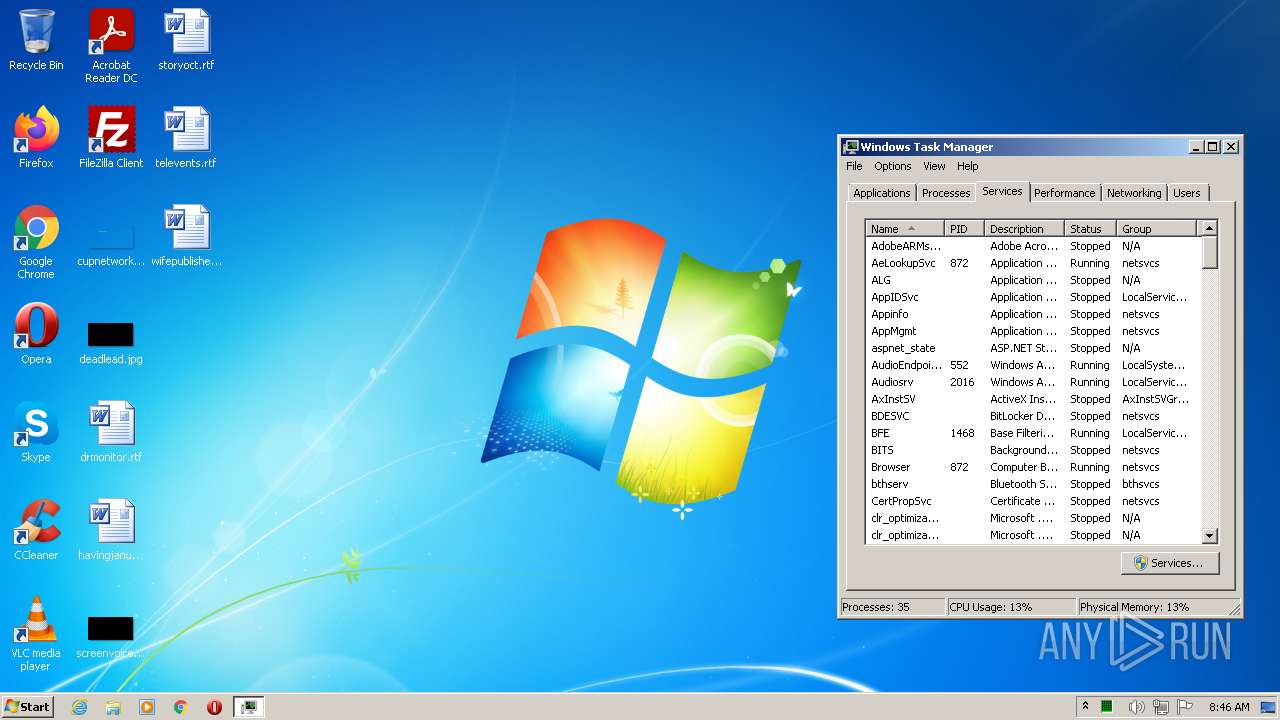This screenshot has height=720, width=1280.
Task: Click the Opera icon in the taskbar
Action: click(214, 707)
